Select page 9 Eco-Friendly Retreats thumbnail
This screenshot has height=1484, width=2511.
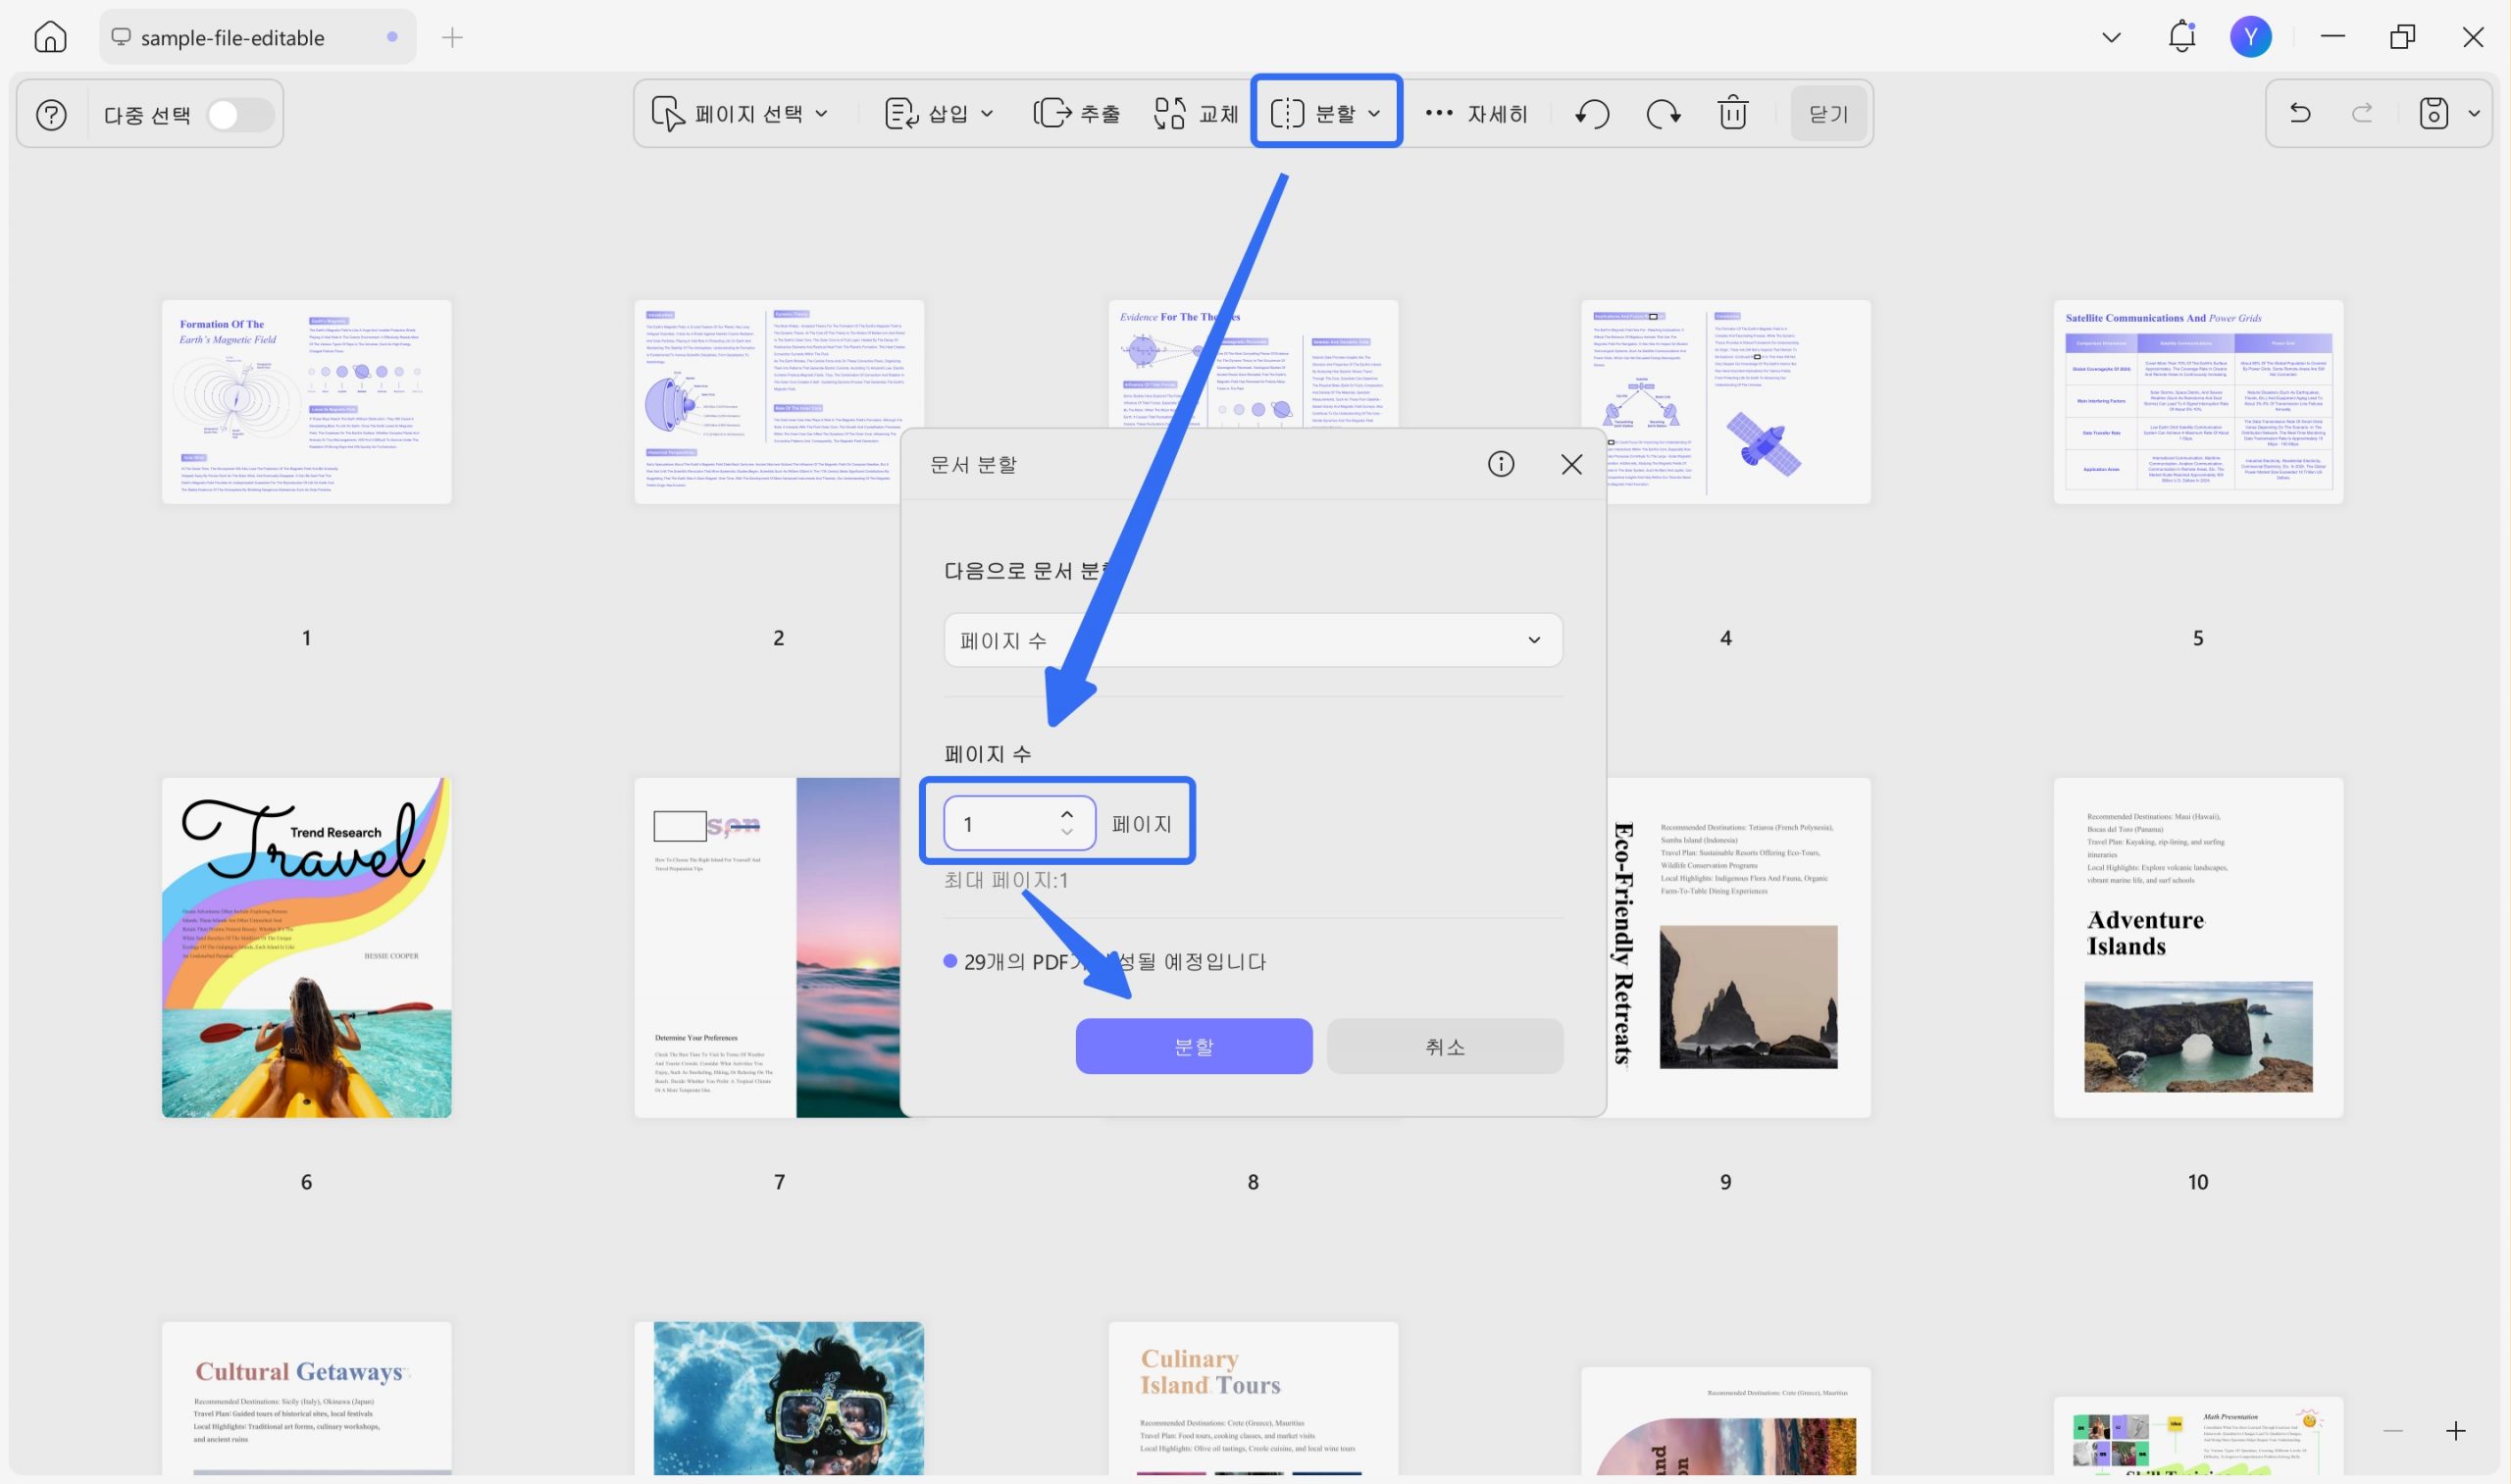[x=1738, y=947]
